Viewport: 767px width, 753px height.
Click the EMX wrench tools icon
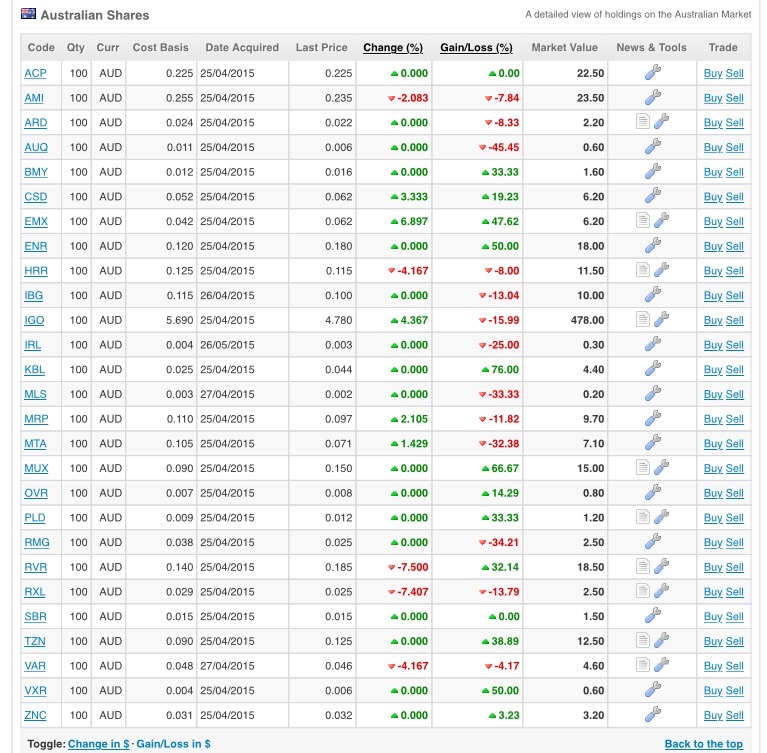click(661, 220)
